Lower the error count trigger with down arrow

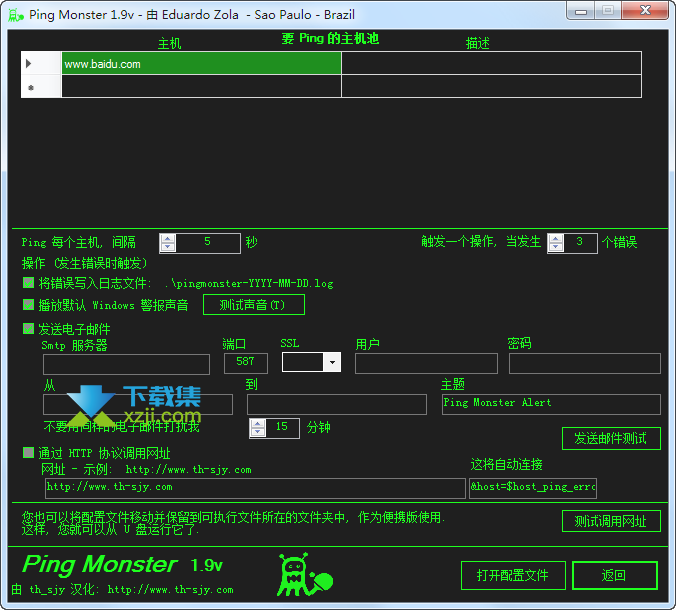(x=556, y=247)
